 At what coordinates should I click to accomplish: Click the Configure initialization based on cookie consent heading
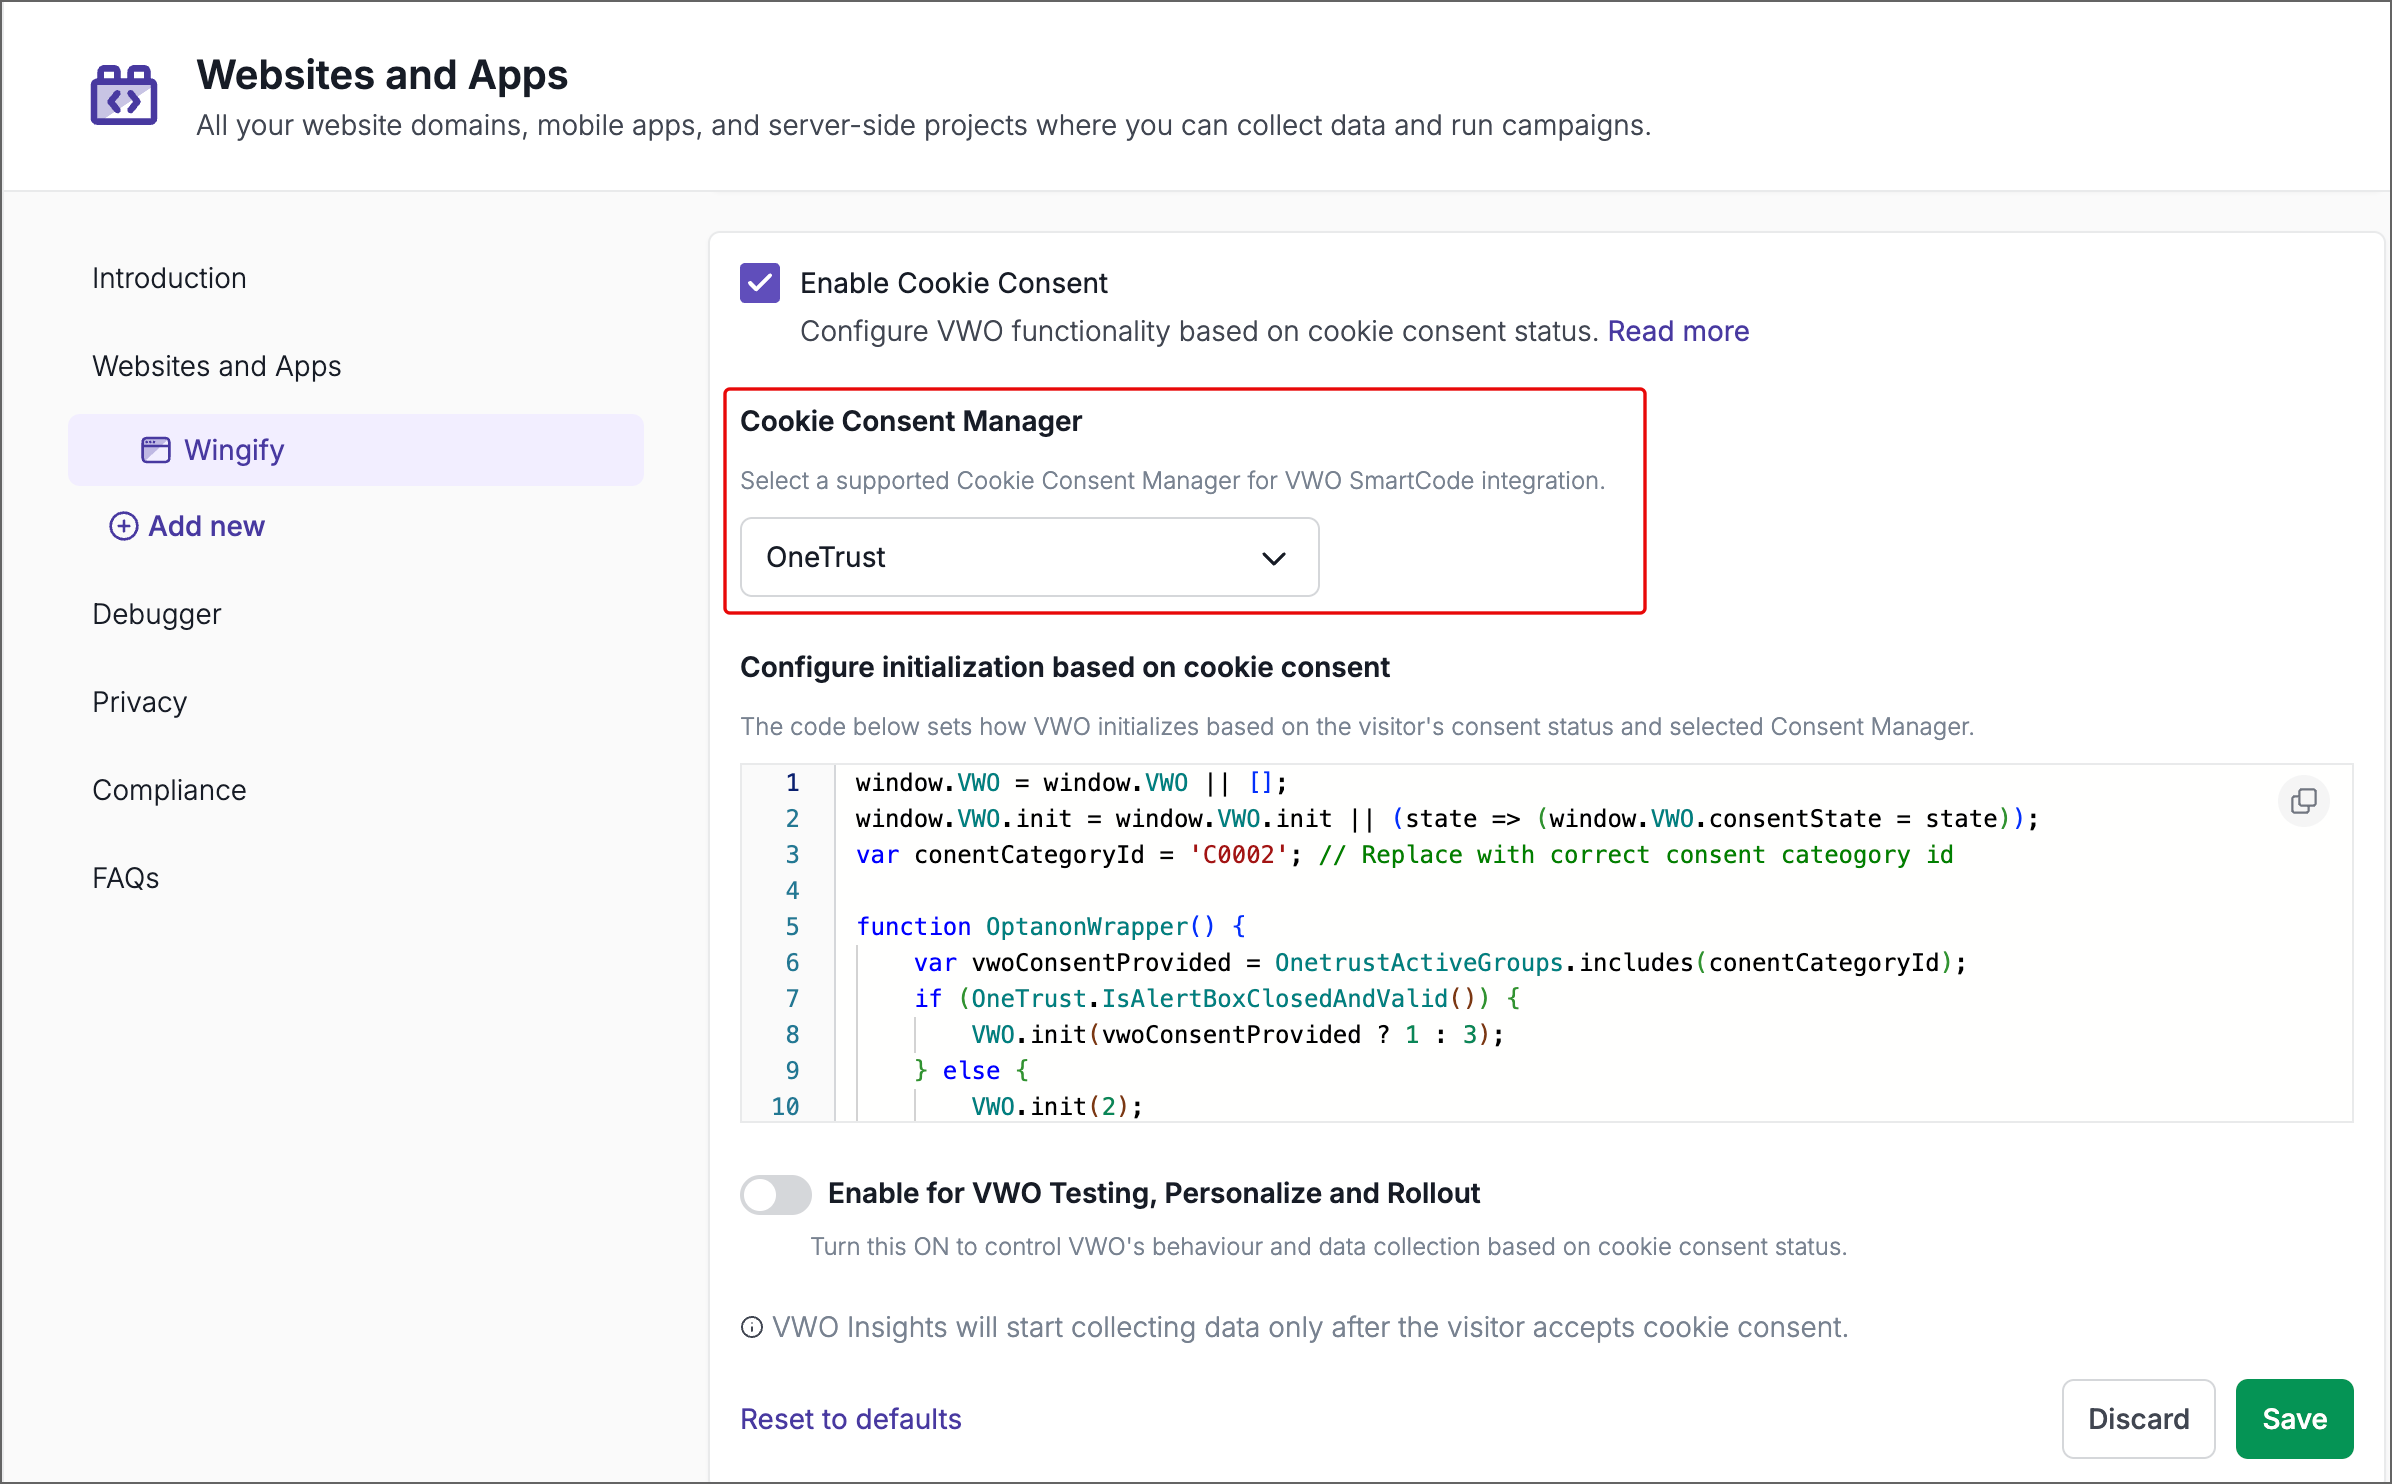click(x=1065, y=667)
